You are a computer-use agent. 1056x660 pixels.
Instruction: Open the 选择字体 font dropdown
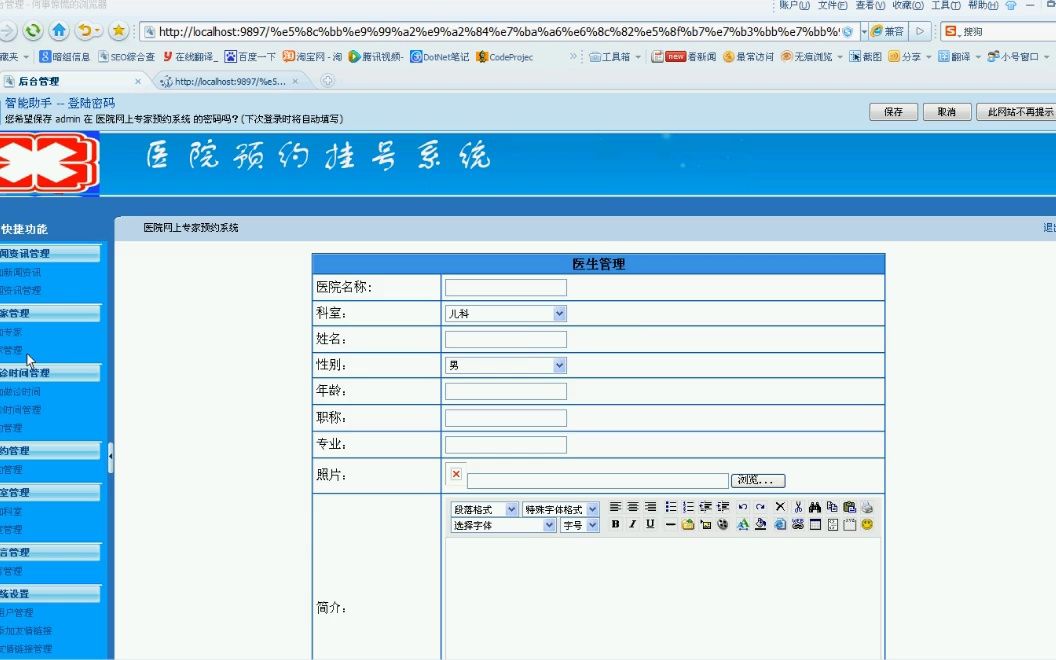click(503, 525)
